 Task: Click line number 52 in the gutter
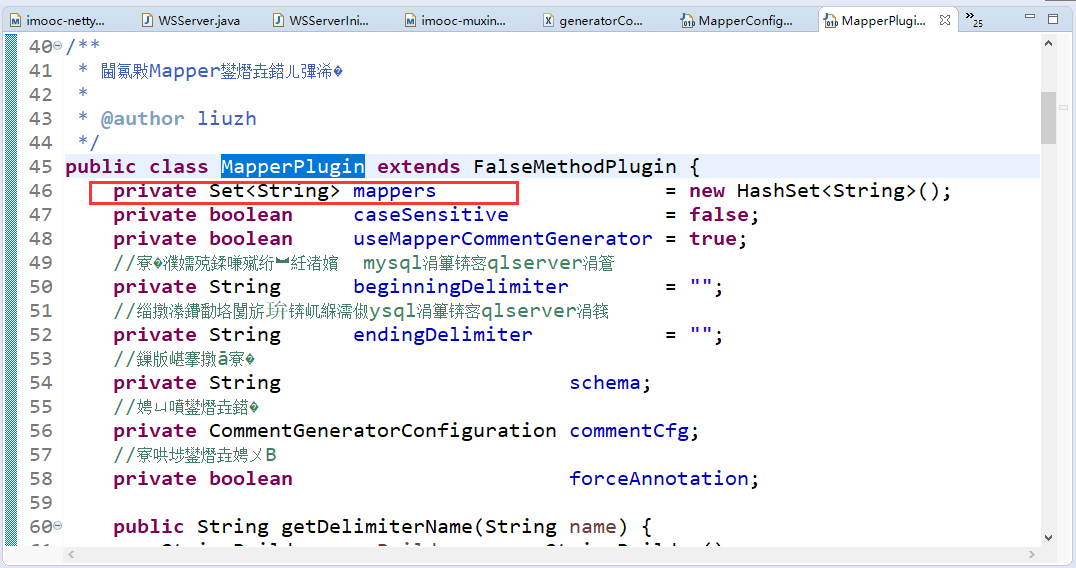point(40,335)
